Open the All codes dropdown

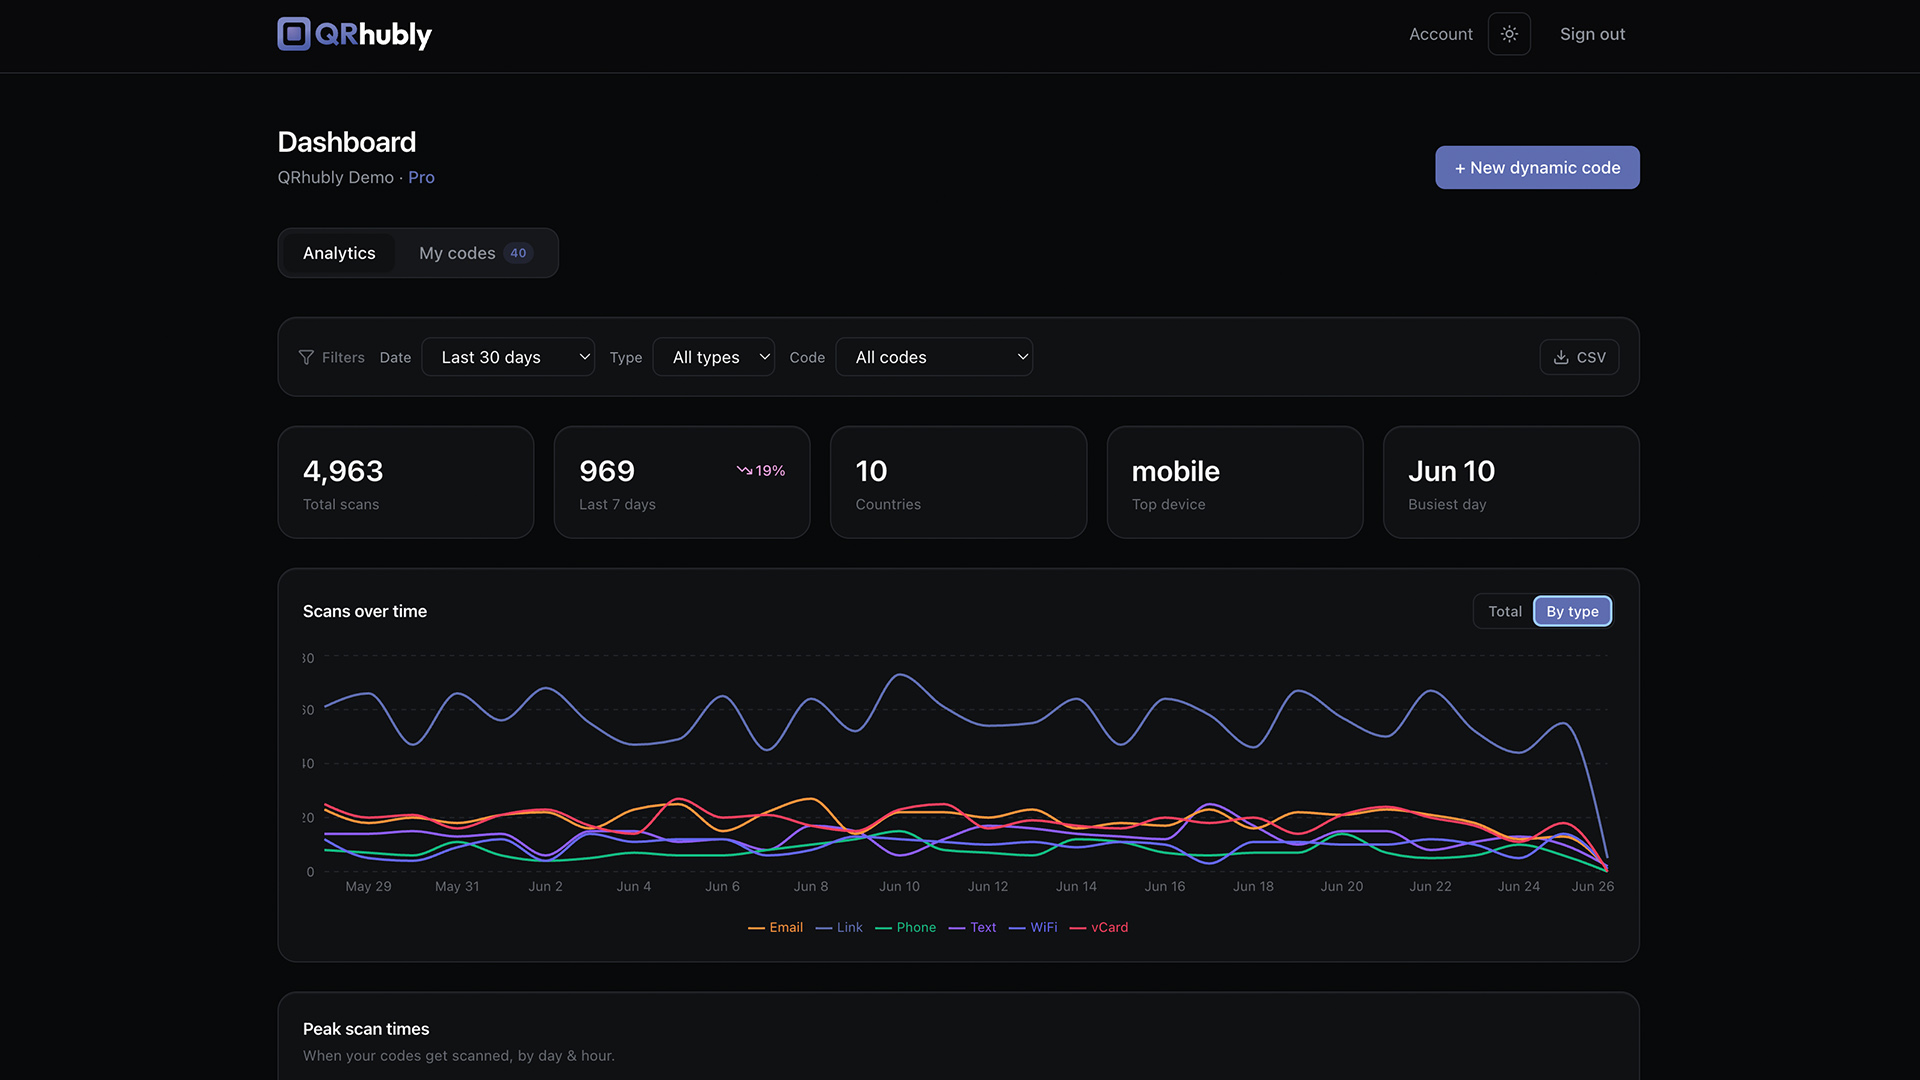934,357
